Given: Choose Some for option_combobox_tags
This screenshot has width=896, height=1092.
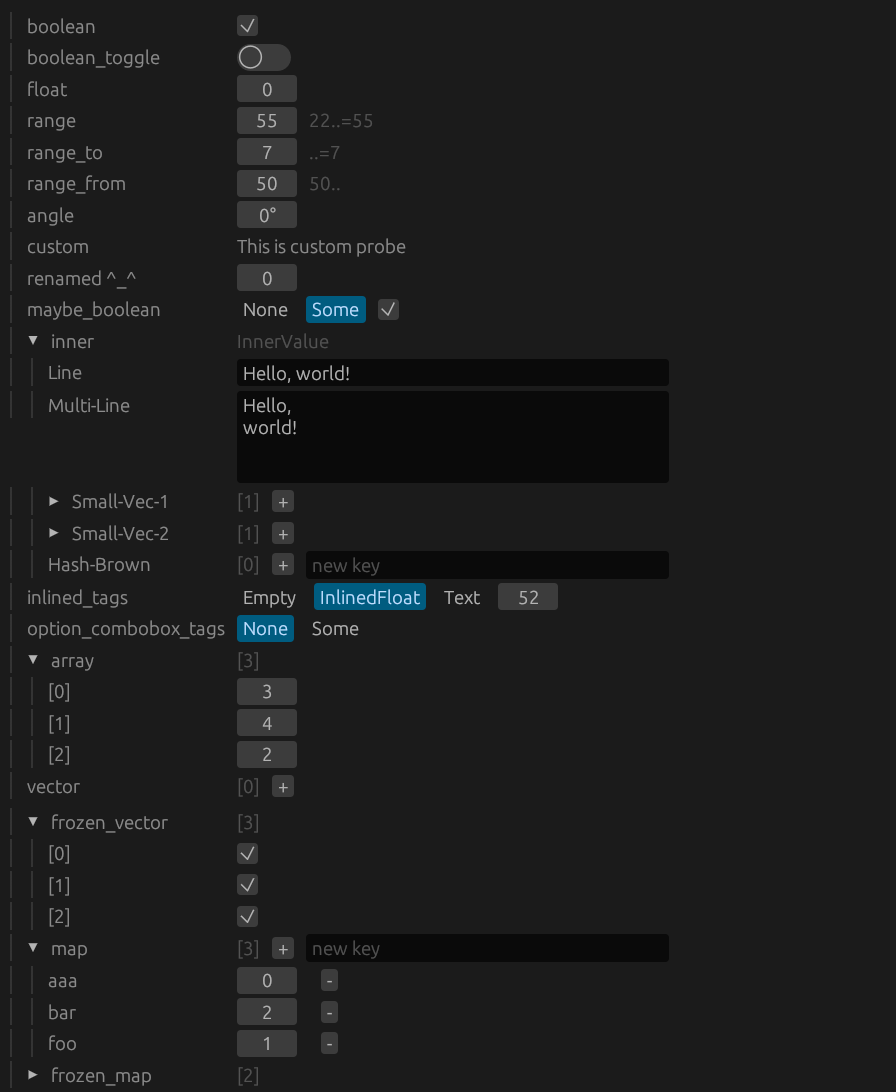Looking at the screenshot, I should click(x=335, y=629).
